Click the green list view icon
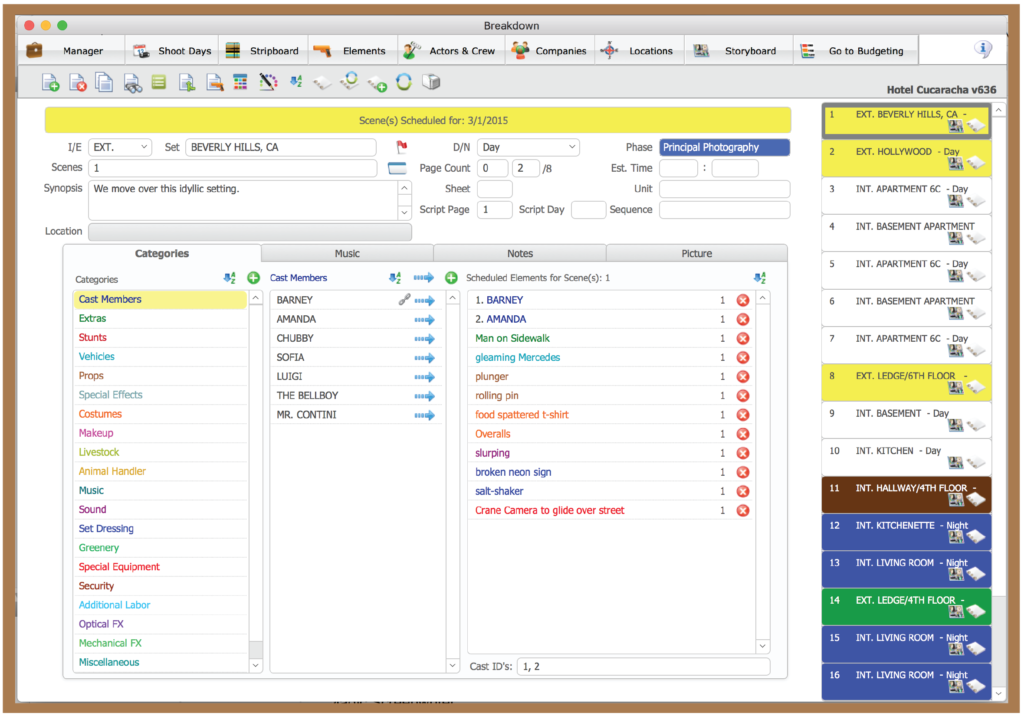The image size is (1024, 716). (159, 82)
